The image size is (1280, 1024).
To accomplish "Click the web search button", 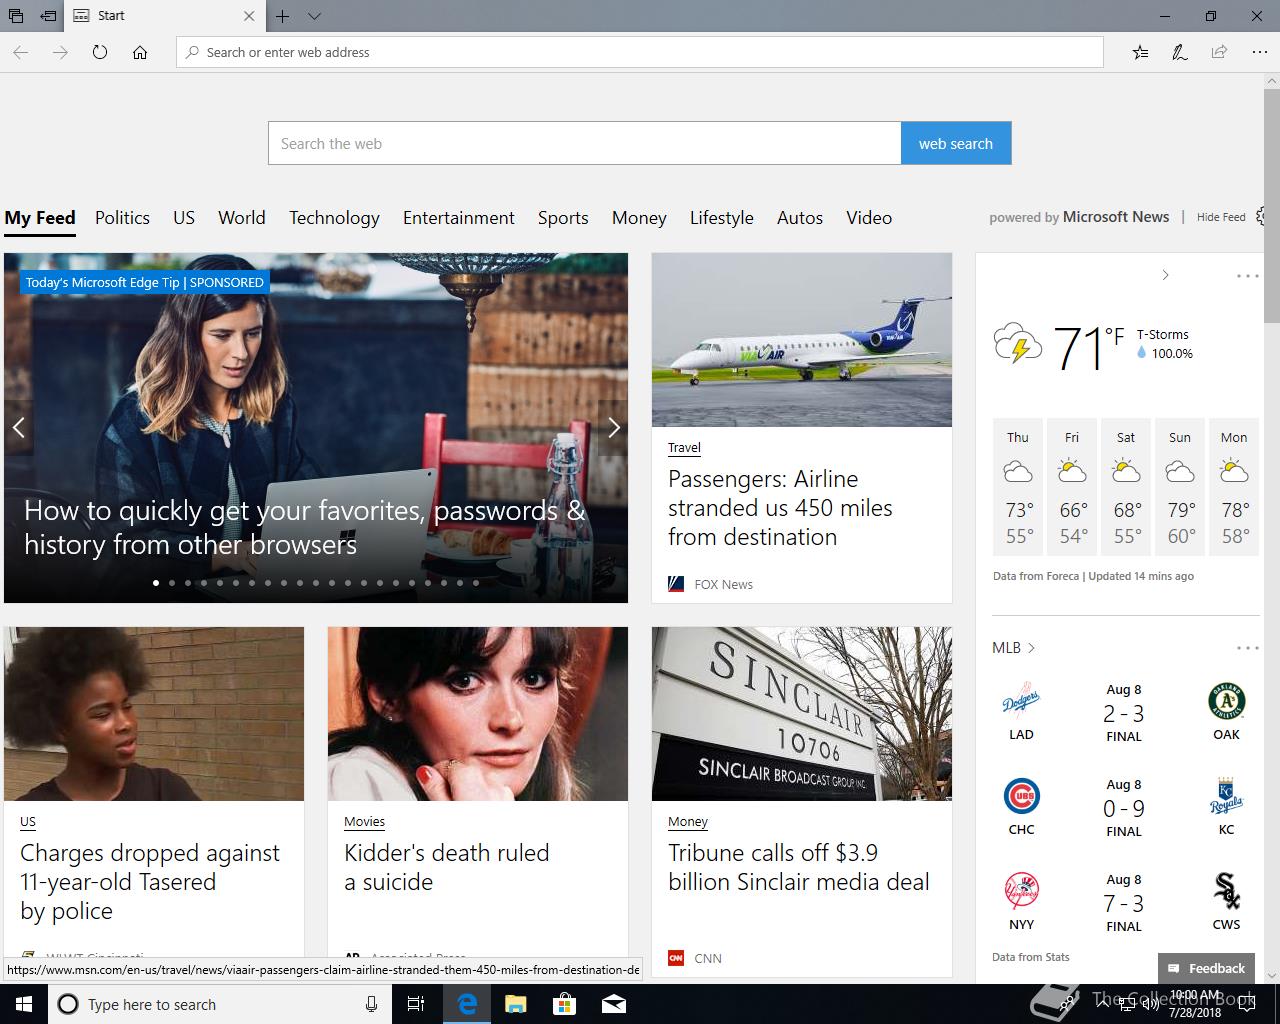I will click(956, 143).
